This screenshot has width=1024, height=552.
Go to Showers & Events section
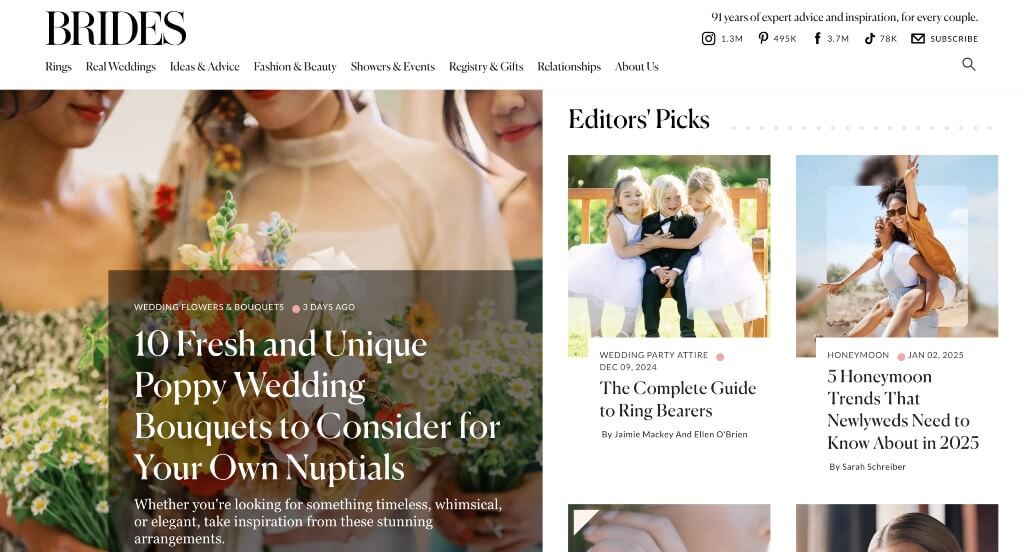click(x=392, y=67)
